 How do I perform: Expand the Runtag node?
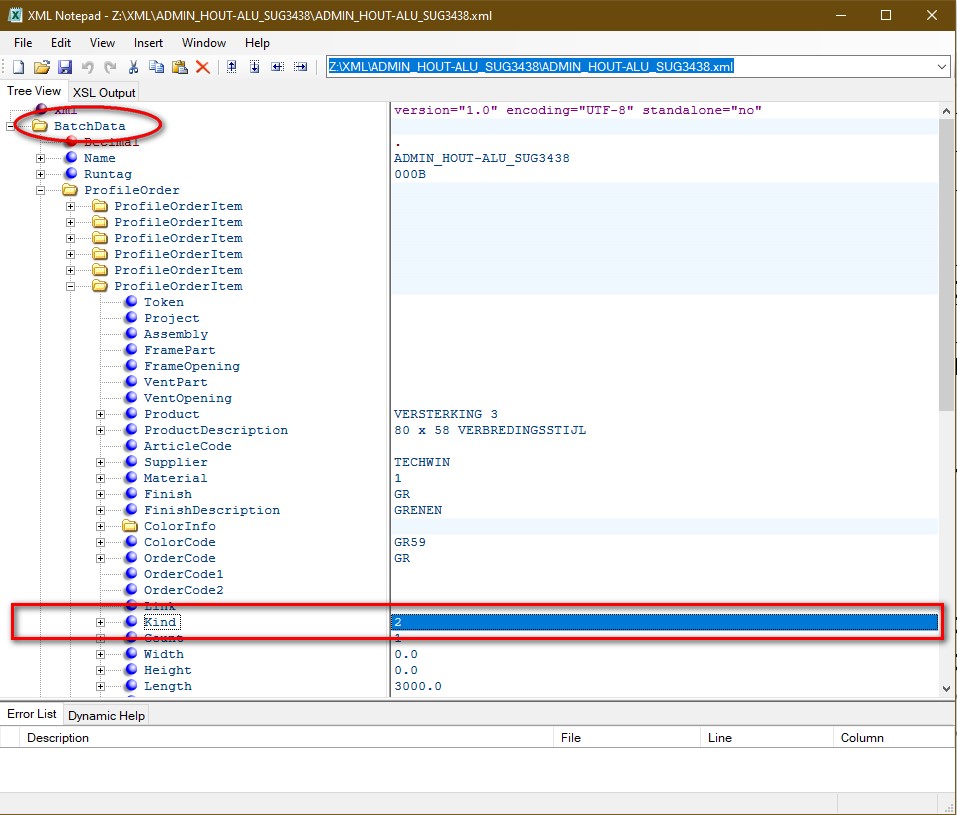(40, 174)
